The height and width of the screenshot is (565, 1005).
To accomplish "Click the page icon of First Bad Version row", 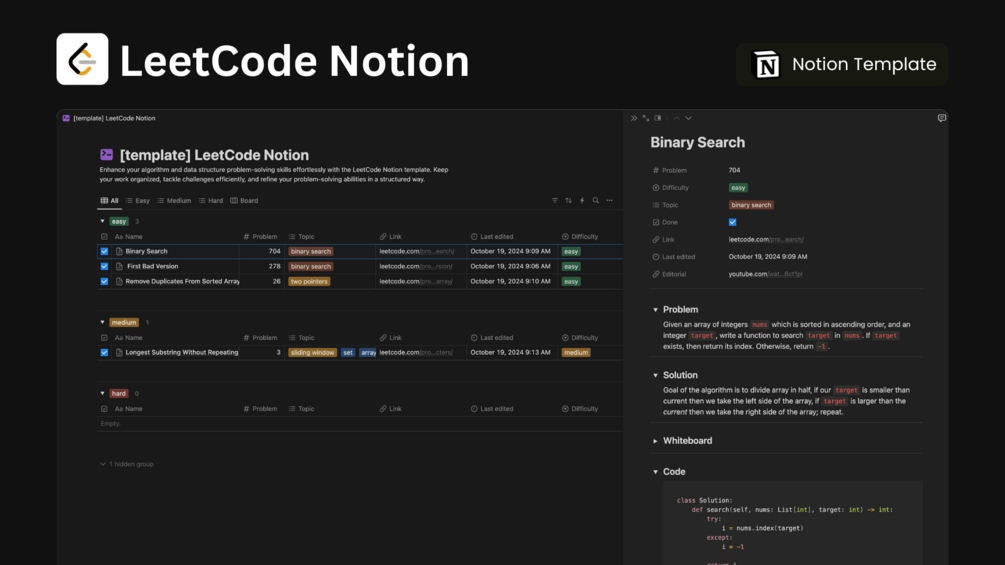I will point(119,266).
